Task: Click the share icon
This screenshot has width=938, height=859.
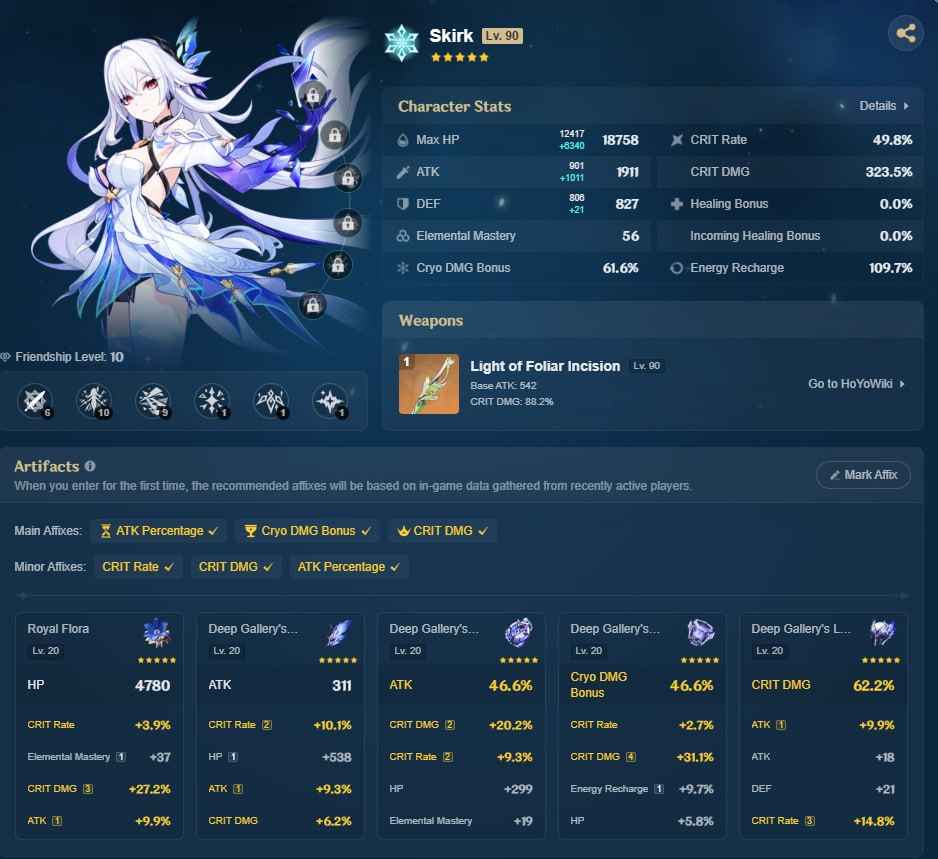Action: (906, 33)
